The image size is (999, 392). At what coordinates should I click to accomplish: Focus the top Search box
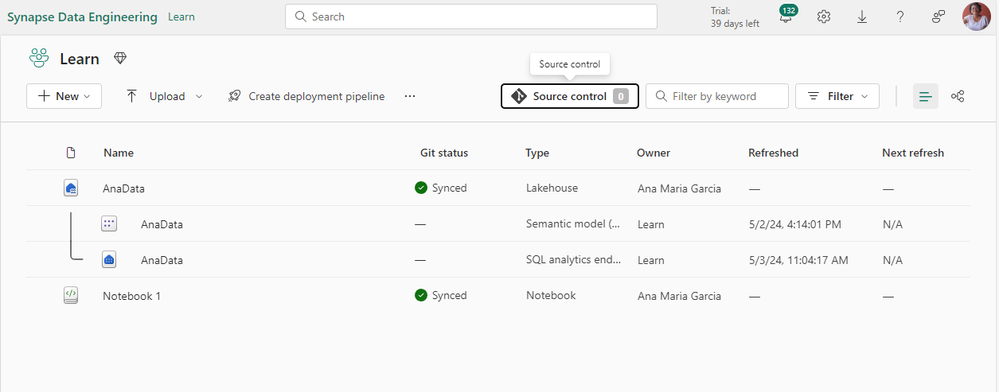pos(471,17)
